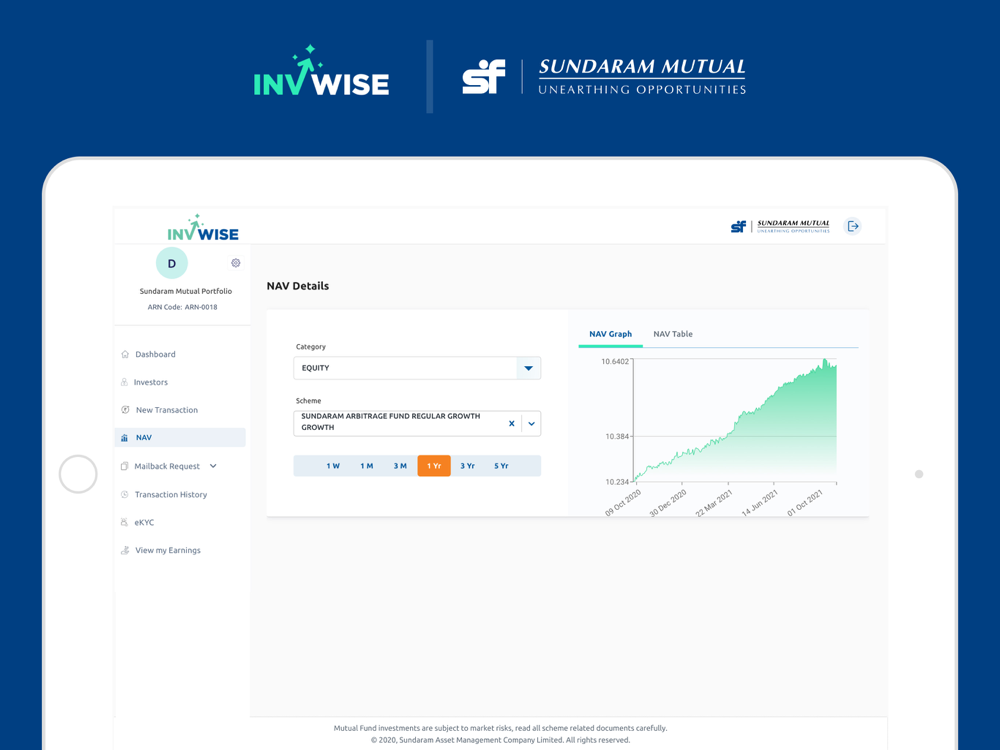
Task: Click the InvWise logo in app header
Action: click(203, 228)
